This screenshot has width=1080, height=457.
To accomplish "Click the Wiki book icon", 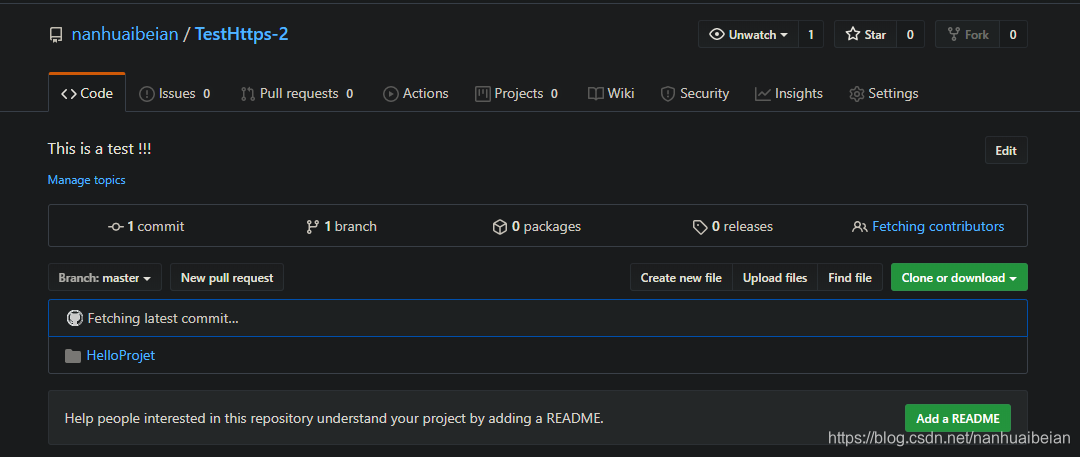I will (596, 94).
